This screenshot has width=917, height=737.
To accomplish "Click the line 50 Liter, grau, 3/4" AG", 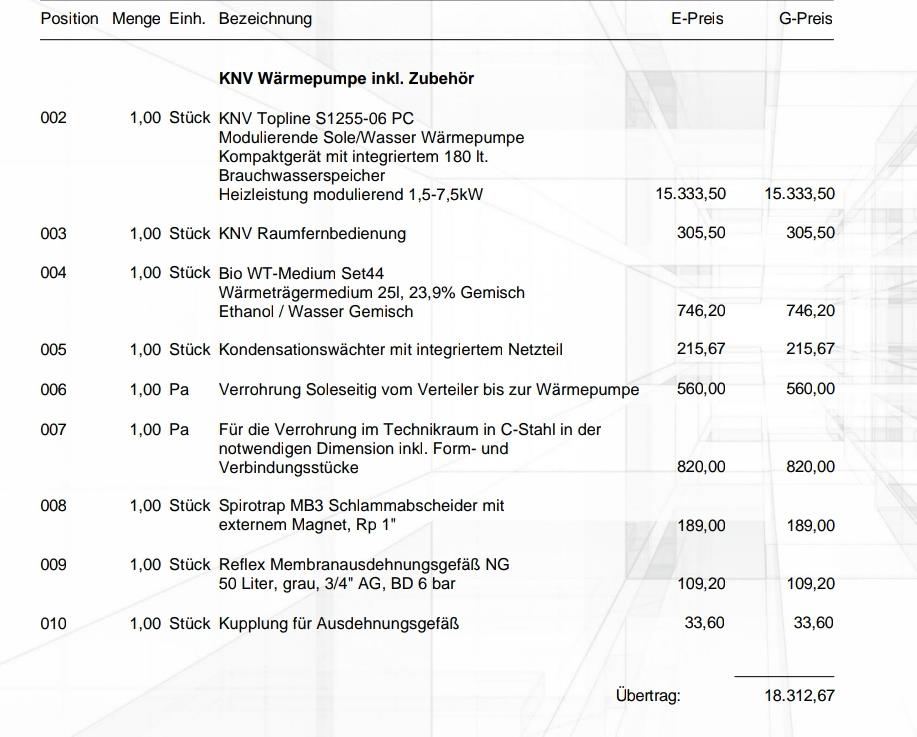I will pos(337,583).
